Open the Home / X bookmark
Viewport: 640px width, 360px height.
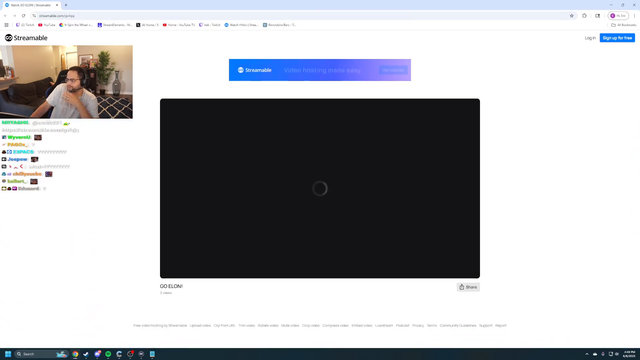coord(147,25)
